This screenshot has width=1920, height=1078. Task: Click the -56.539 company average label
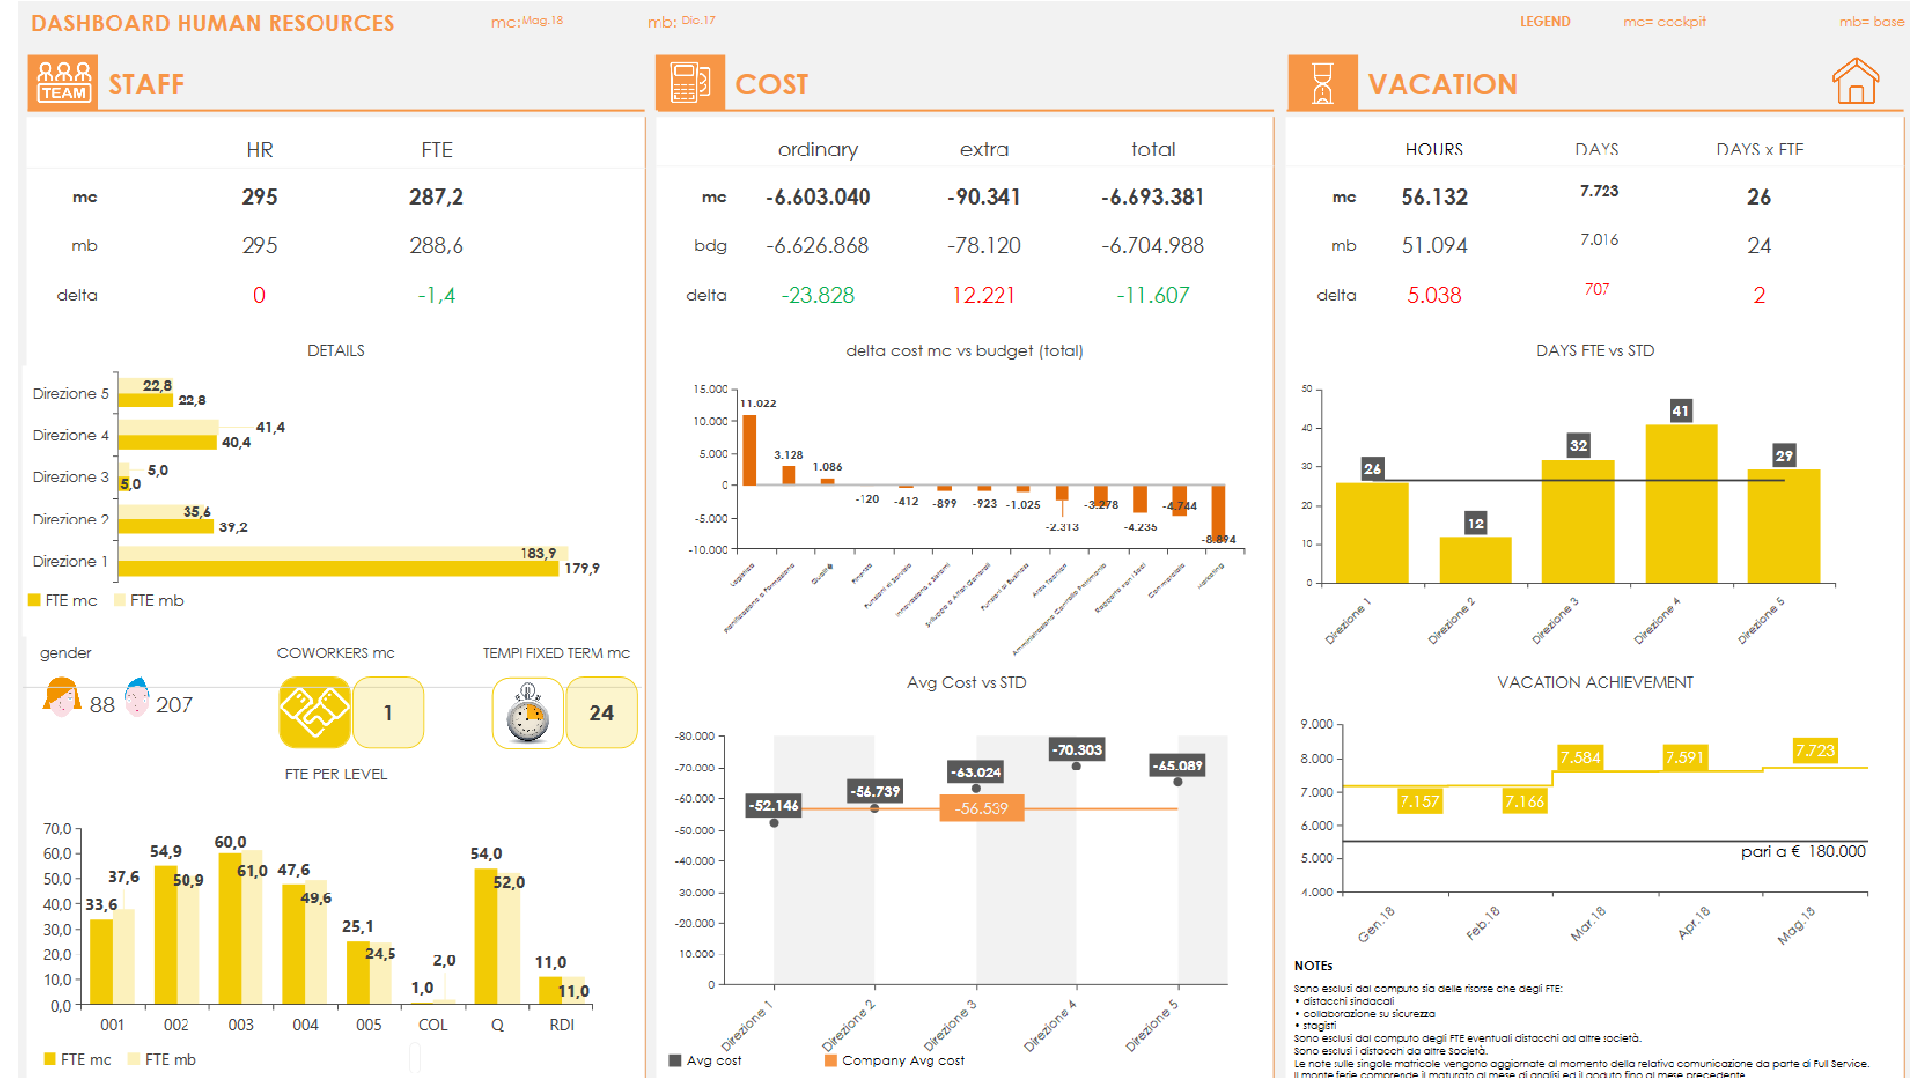click(981, 808)
